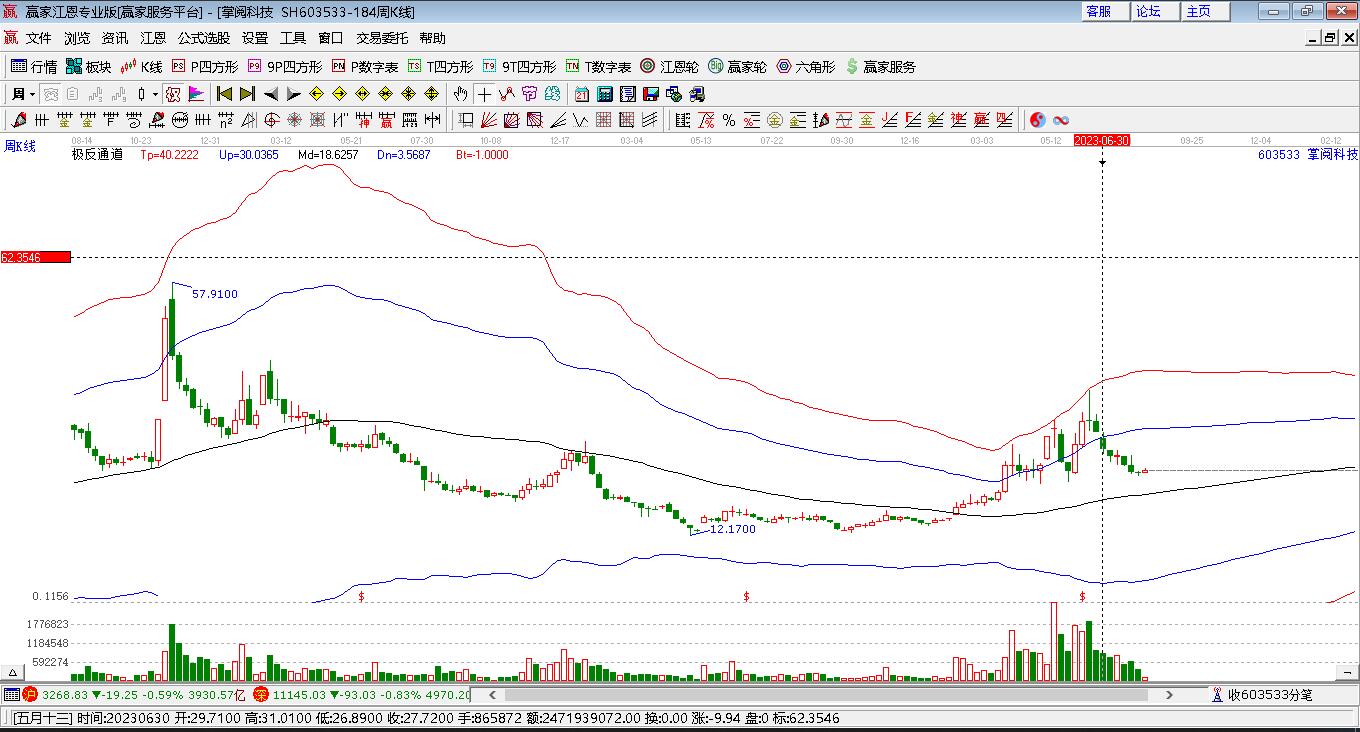This screenshot has width=1360, height=732.
Task: Select the red circle target tool
Action: tap(272, 120)
